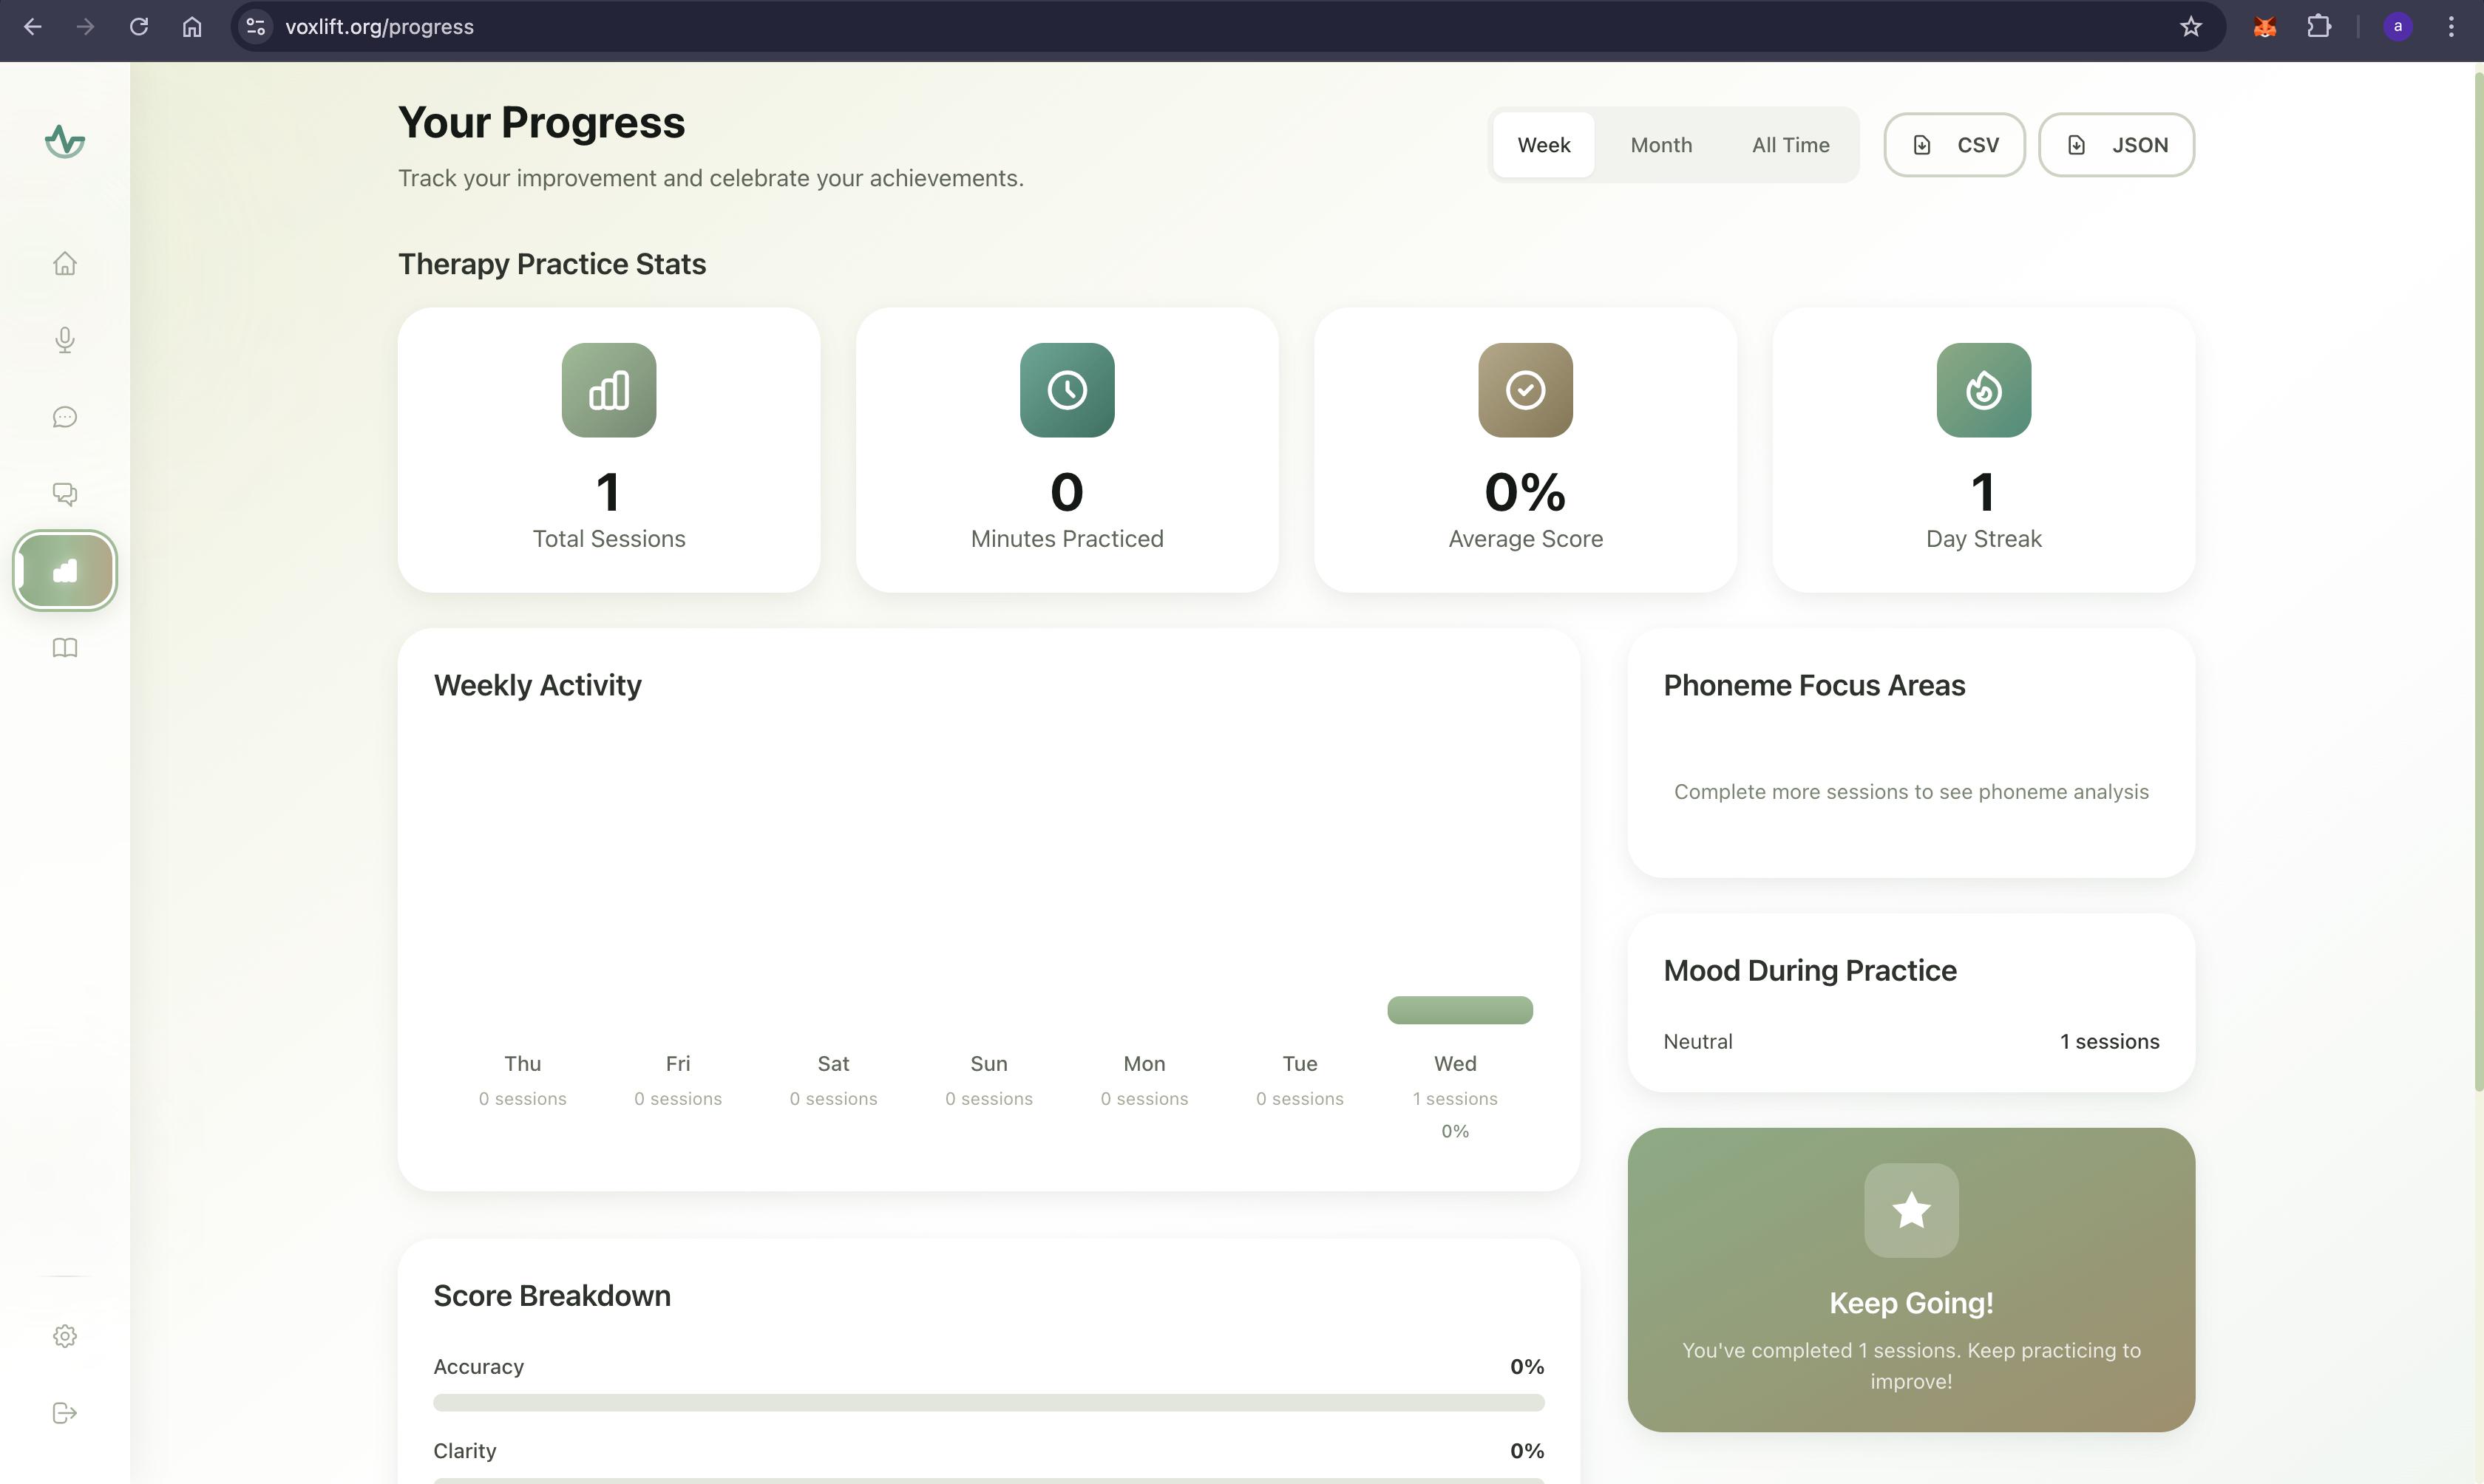
Task: Export progress as CSV
Action: [x=1954, y=145]
